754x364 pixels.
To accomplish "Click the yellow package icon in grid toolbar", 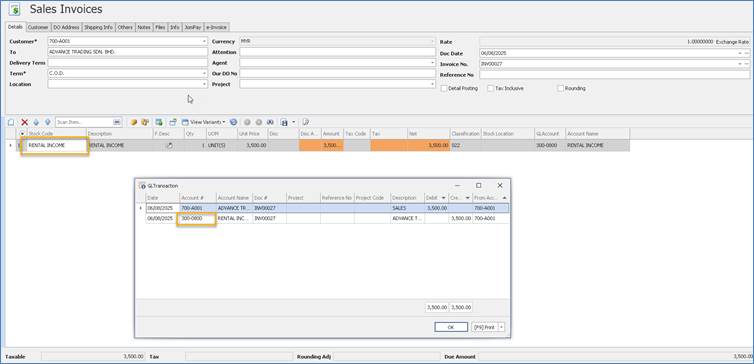I will tap(145, 123).
